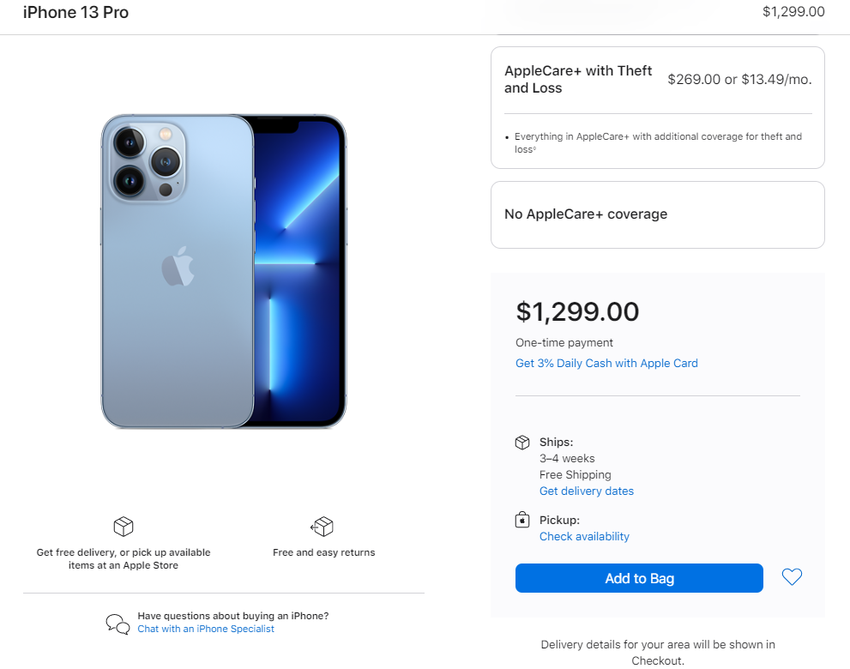Image resolution: width=850 pixels, height=669 pixels.
Task: Open the Get delivery dates link
Action: (586, 491)
